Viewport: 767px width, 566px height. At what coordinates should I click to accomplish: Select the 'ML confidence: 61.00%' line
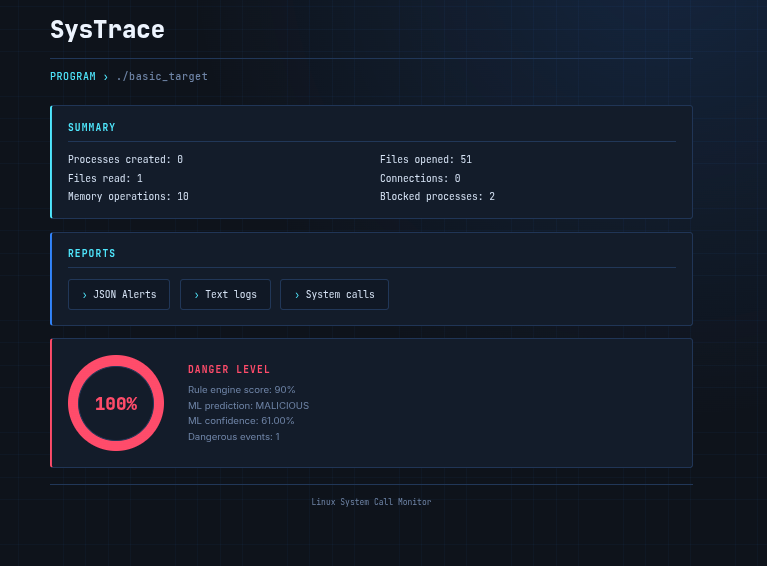241,421
